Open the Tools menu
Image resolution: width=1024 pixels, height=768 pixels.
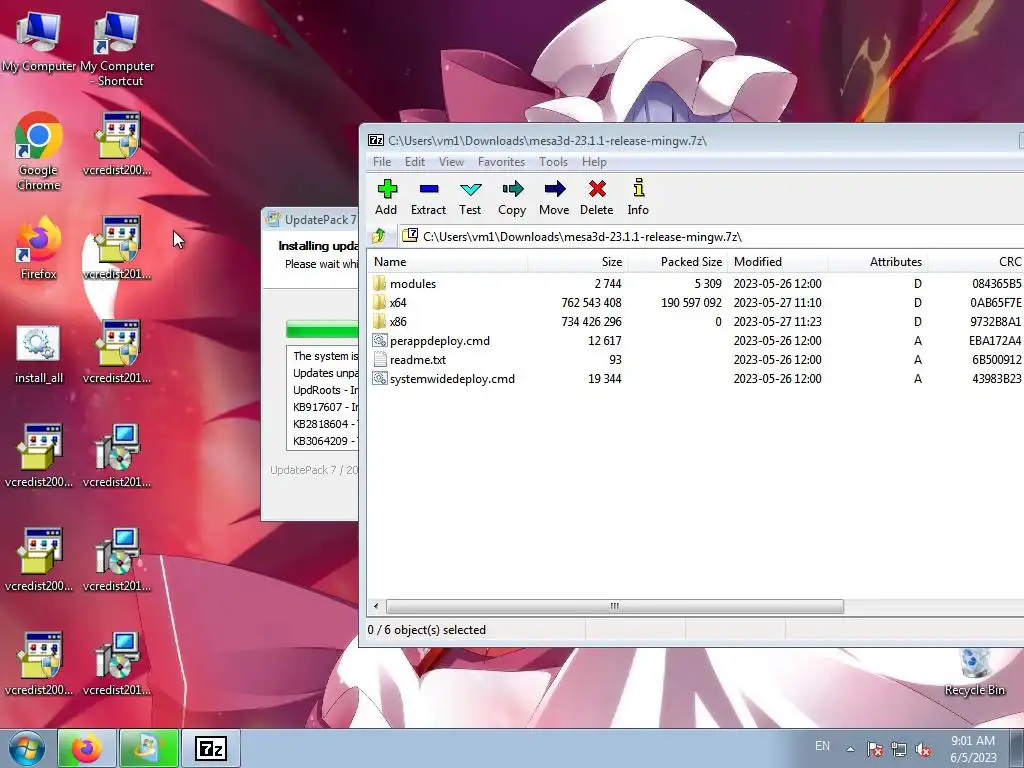coord(553,162)
